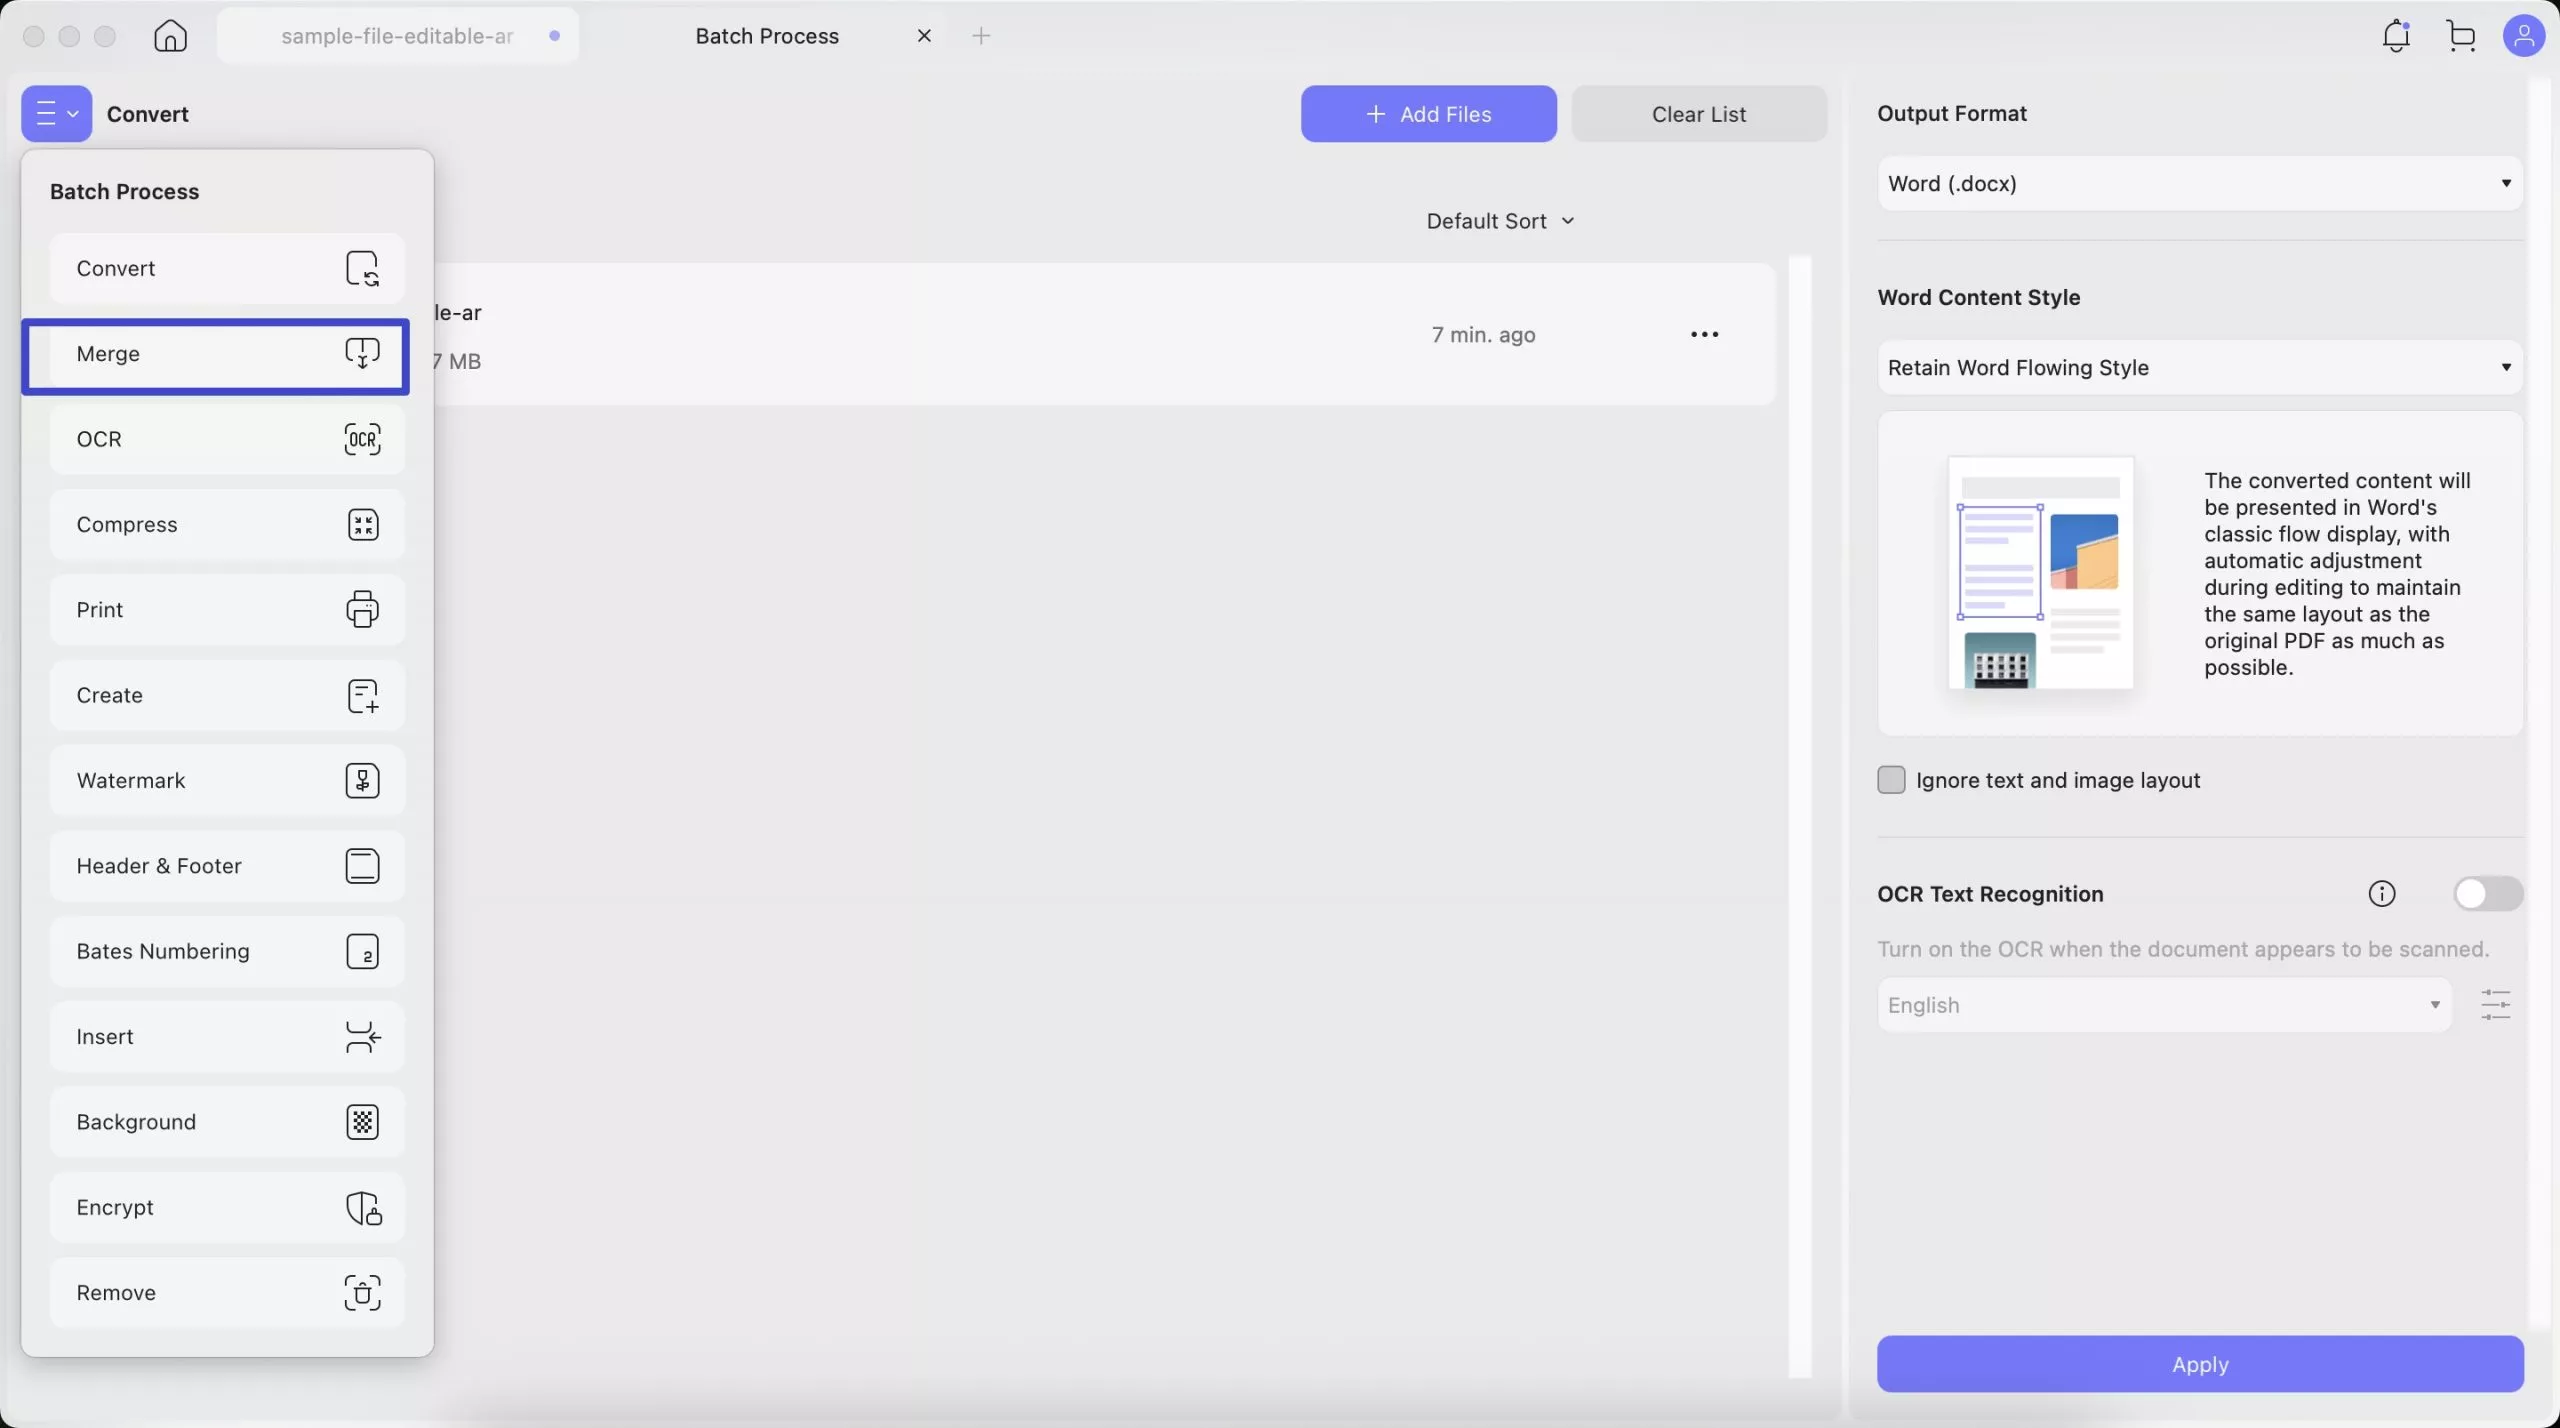Open the English OCR language dropdown

coord(2163,1005)
